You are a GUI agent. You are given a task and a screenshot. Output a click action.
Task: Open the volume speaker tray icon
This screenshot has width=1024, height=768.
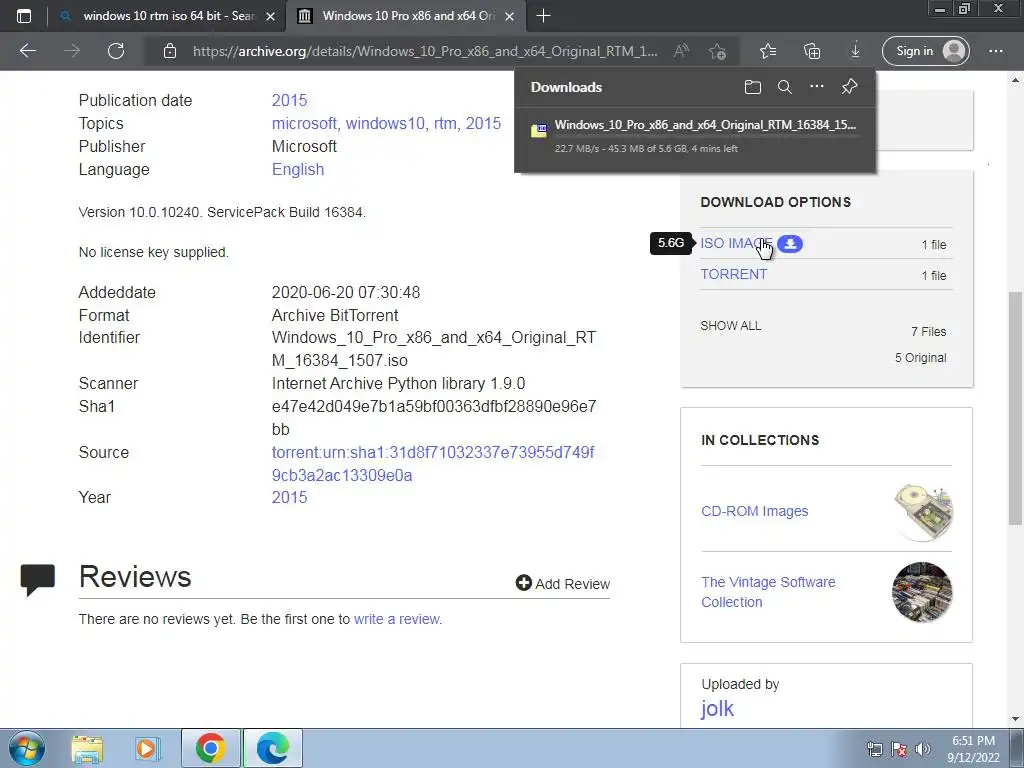tap(923, 749)
